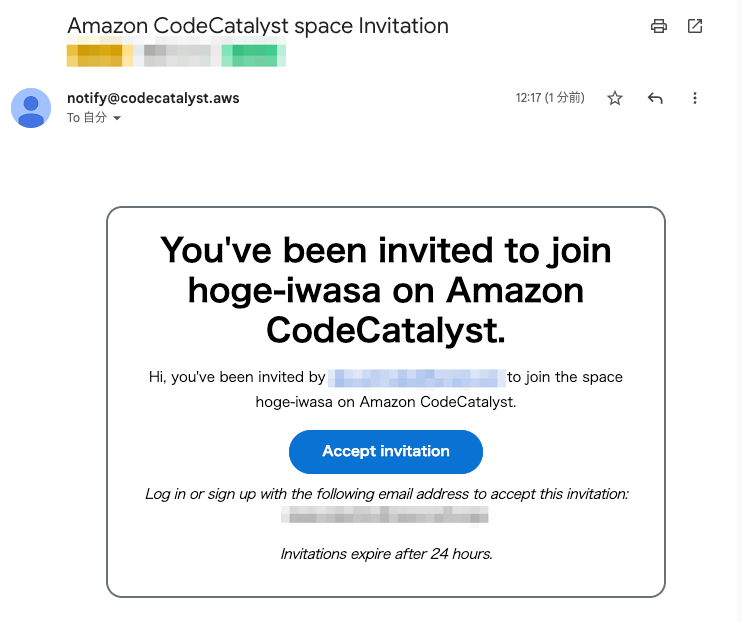The image size is (742, 622).
Task: Click the yellow label tag under subject
Action: click(99, 55)
